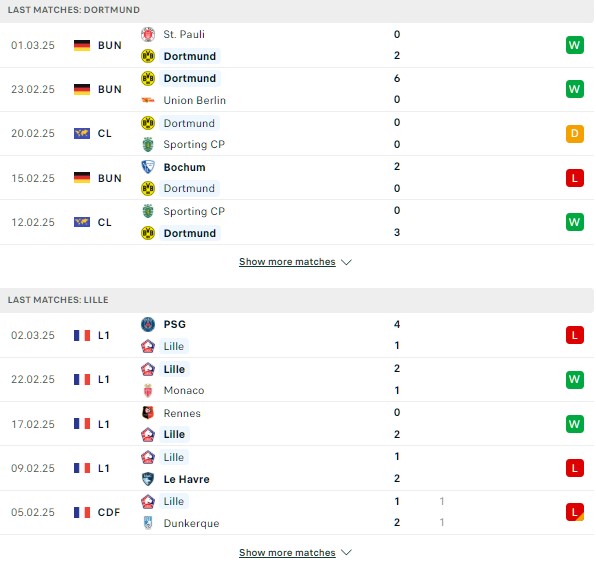Click the Dunkerque club crest

148,523
